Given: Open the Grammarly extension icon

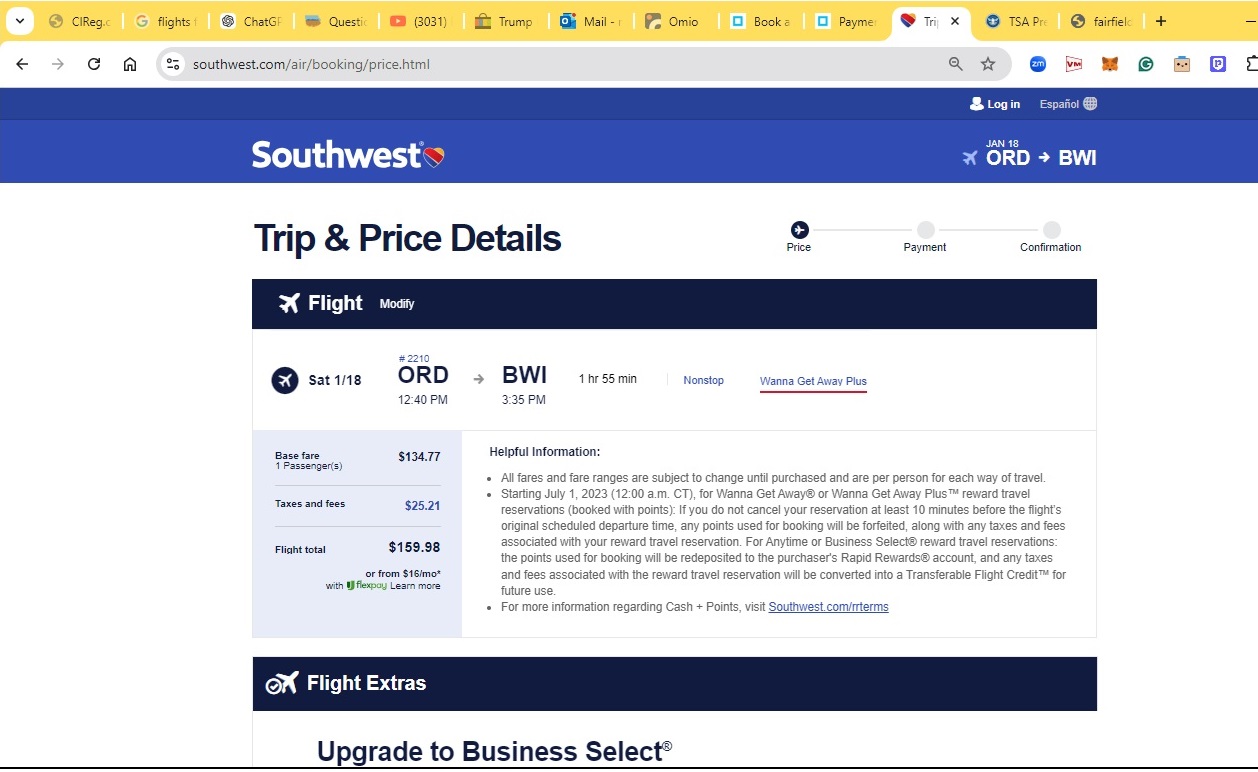Looking at the screenshot, I should (1146, 64).
